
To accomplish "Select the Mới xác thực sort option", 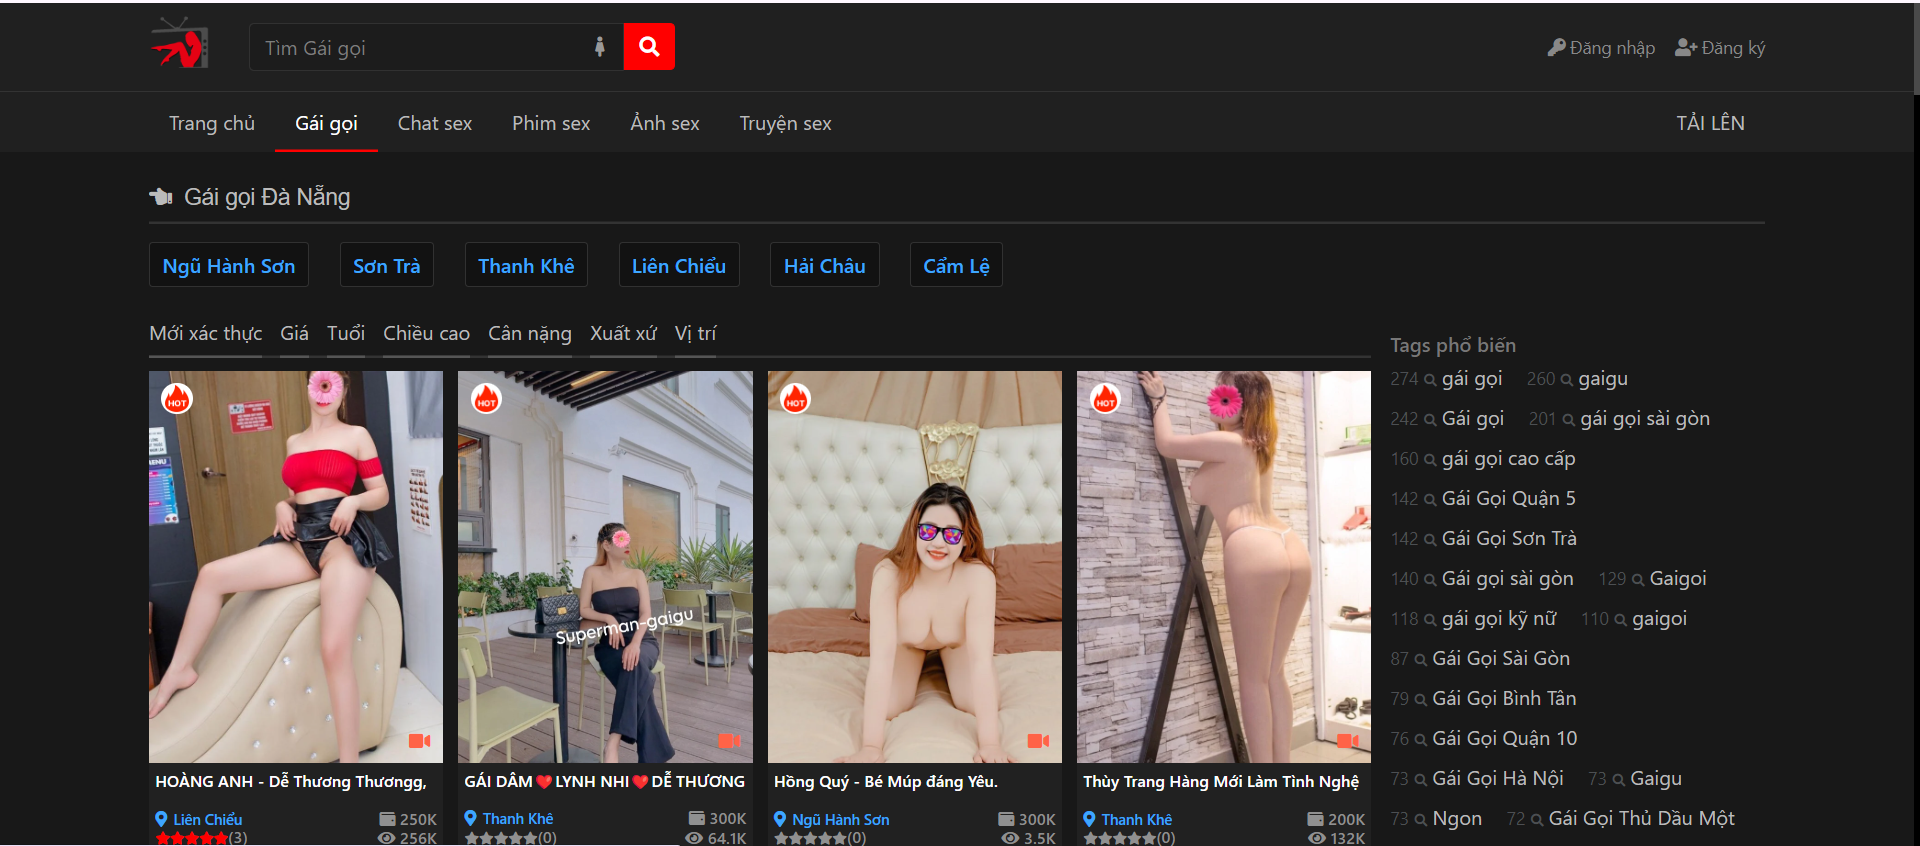I will click(x=205, y=334).
